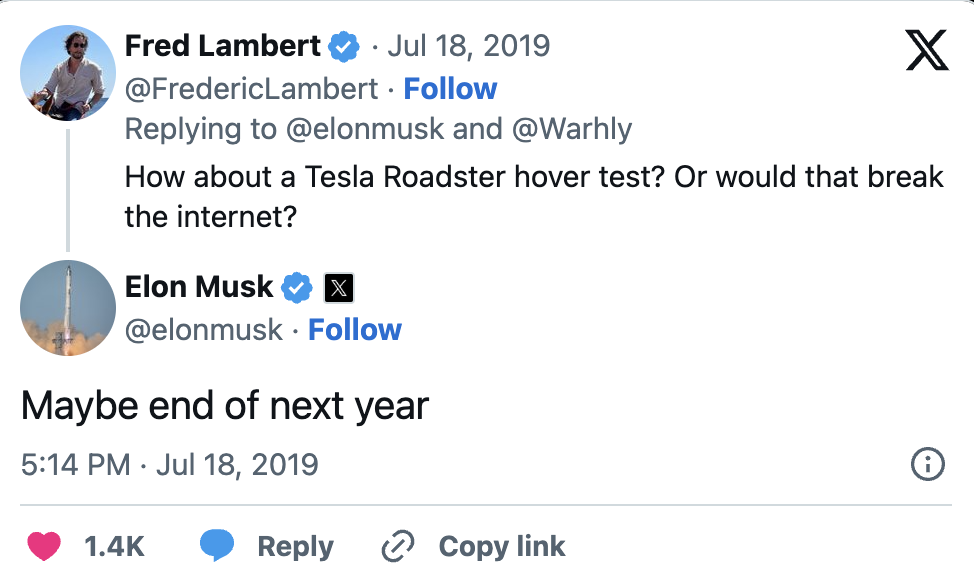Viewport: 974px width, 580px height.
Task: Click the Copy link text
Action: pos(502,546)
